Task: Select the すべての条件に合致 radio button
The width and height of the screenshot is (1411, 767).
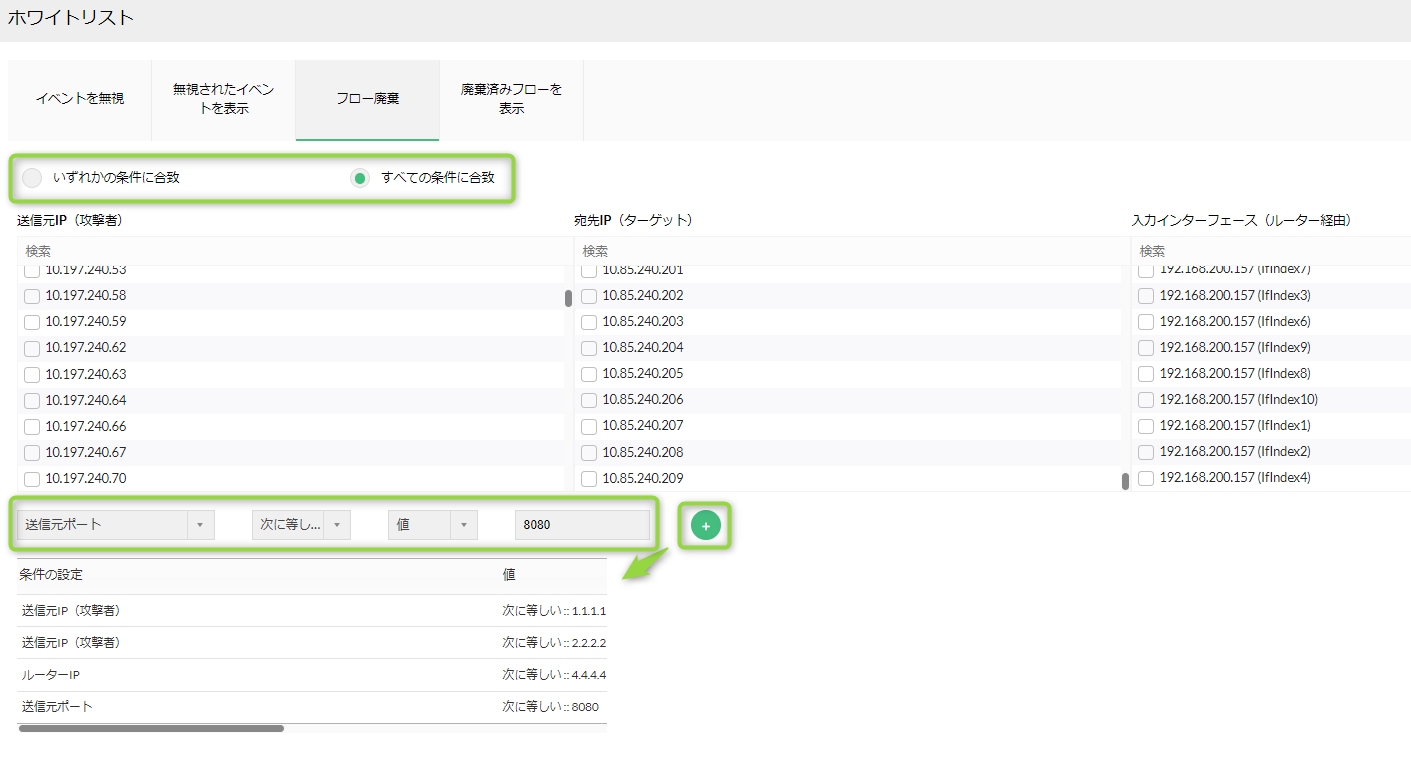Action: 360,178
